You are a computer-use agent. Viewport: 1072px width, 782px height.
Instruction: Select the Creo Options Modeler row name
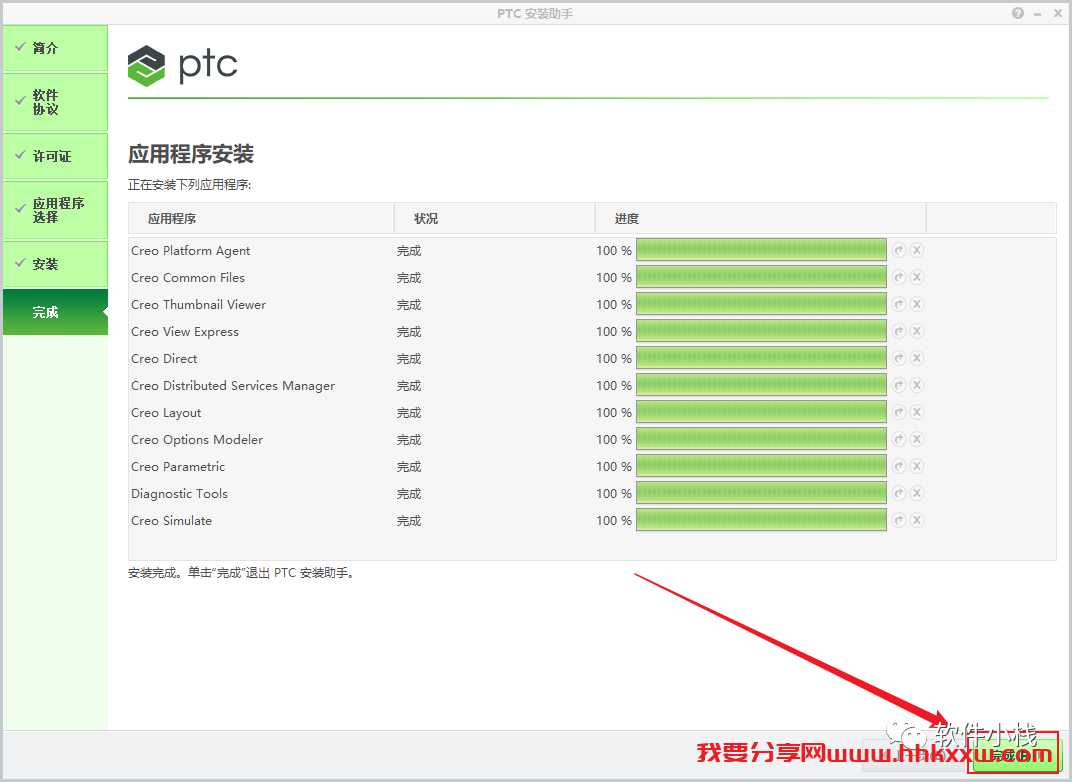click(x=197, y=440)
